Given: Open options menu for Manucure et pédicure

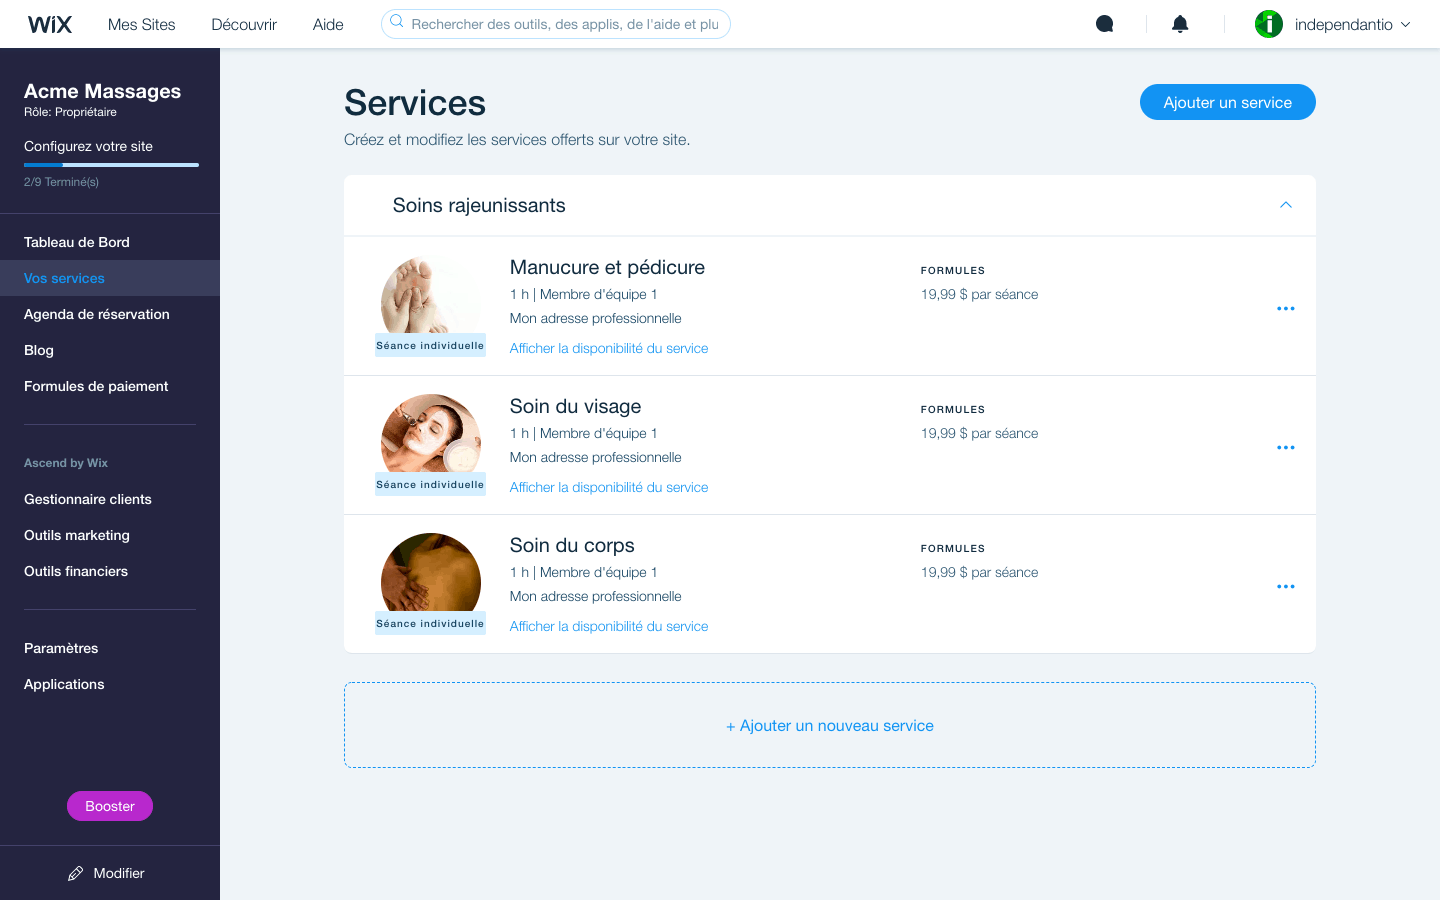Looking at the screenshot, I should pyautogui.click(x=1285, y=308).
